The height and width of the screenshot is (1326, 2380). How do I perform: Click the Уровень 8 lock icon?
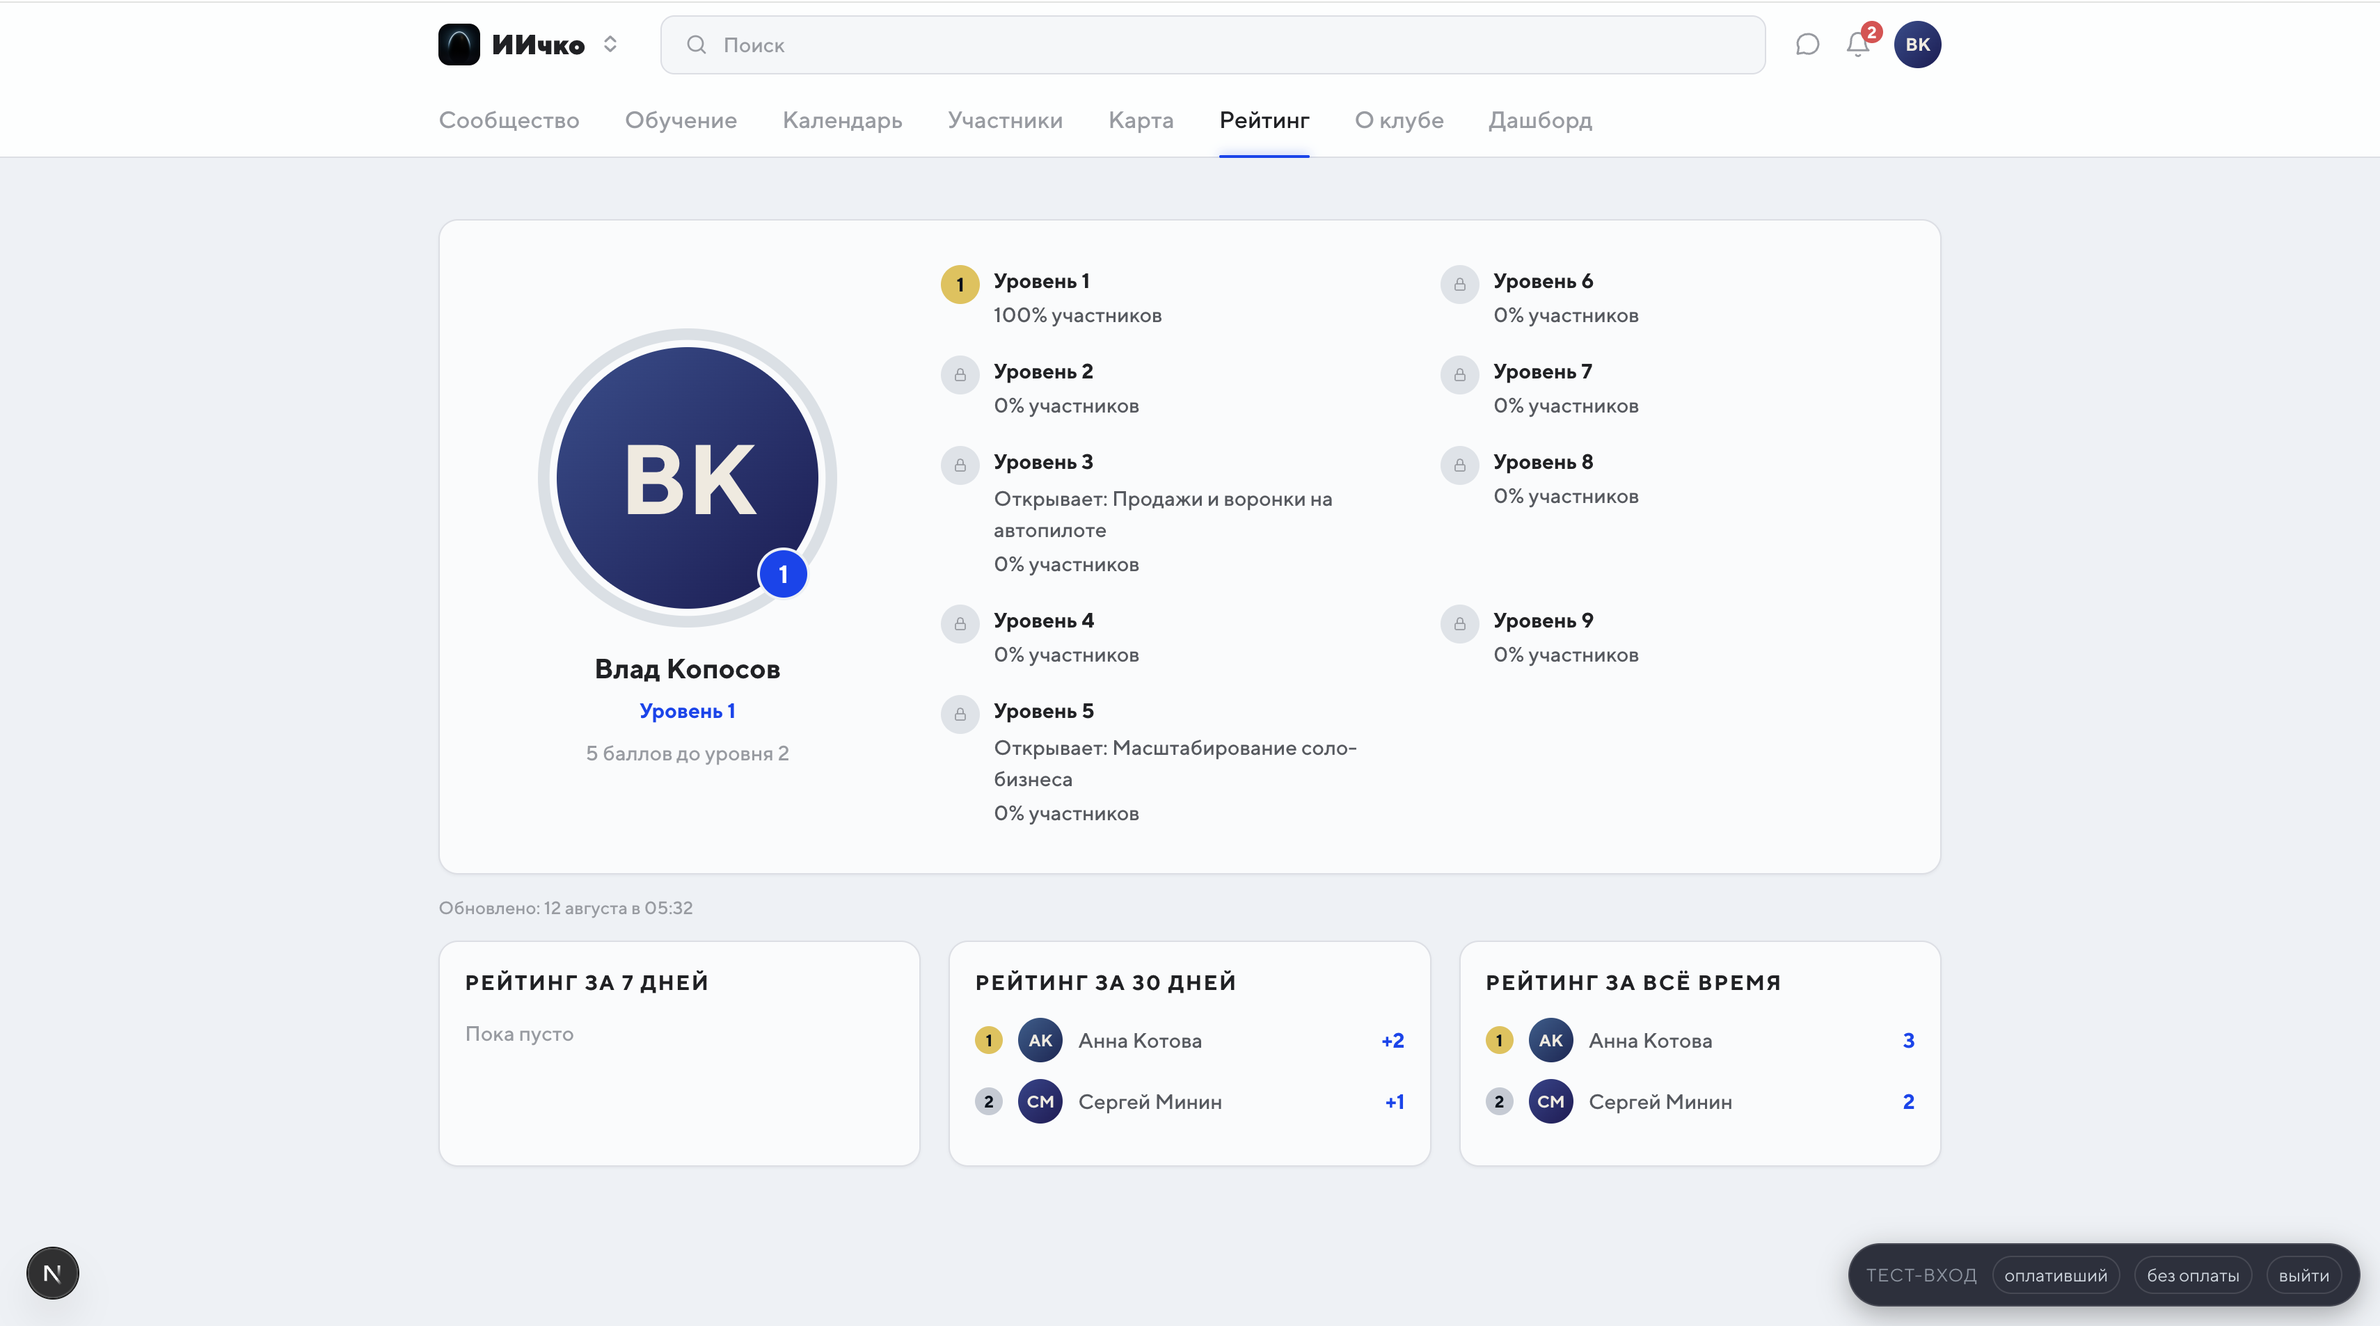[x=1459, y=465]
